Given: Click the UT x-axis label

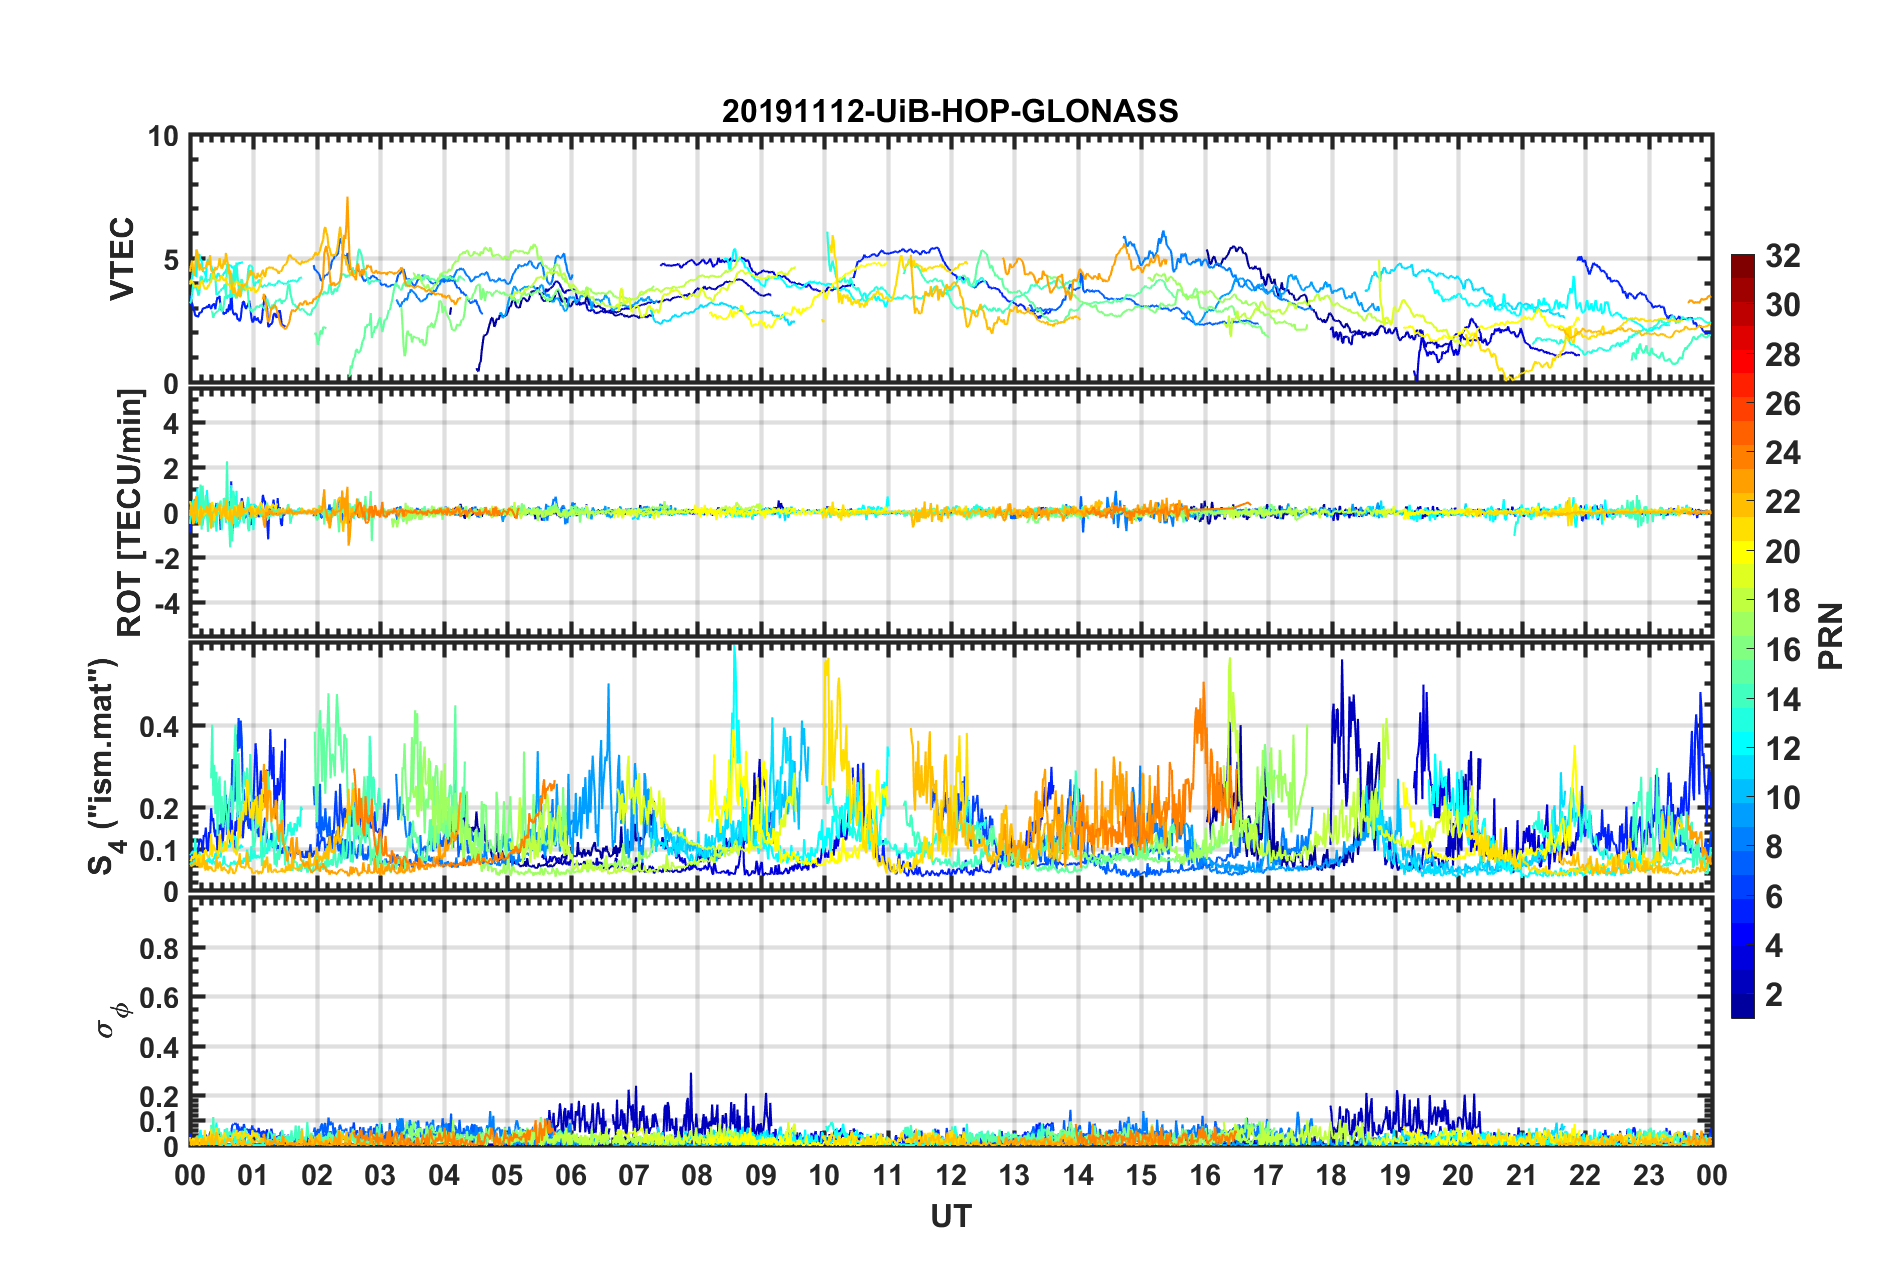Looking at the screenshot, I should pos(951,1217).
